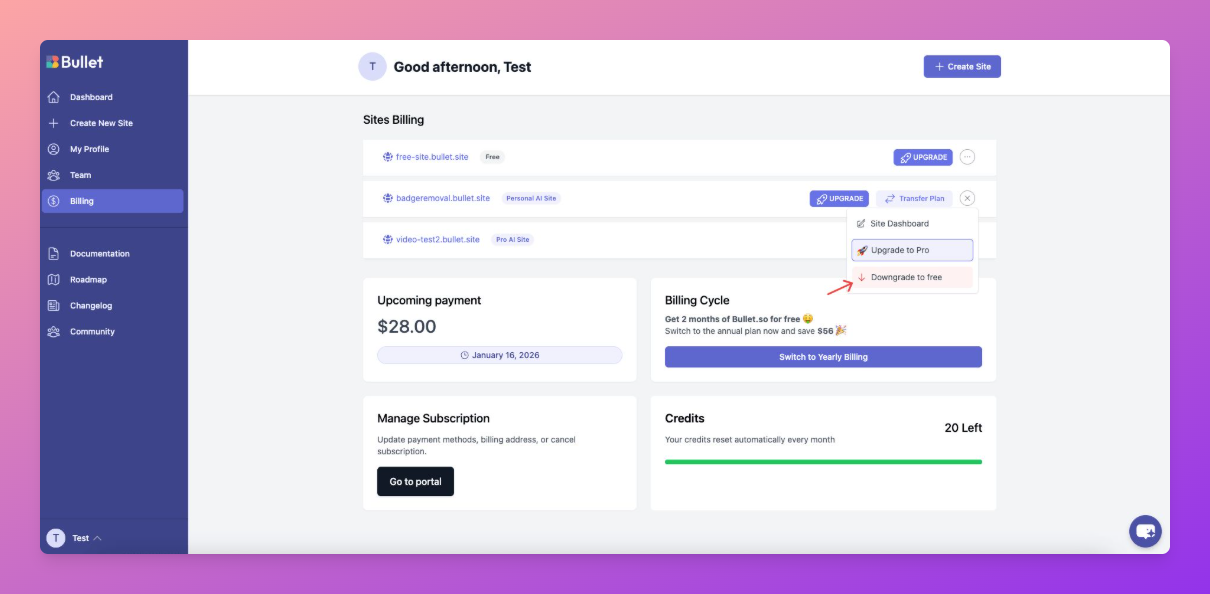Open Documentation in sidebar
The width and height of the screenshot is (1210, 594).
tap(99, 254)
